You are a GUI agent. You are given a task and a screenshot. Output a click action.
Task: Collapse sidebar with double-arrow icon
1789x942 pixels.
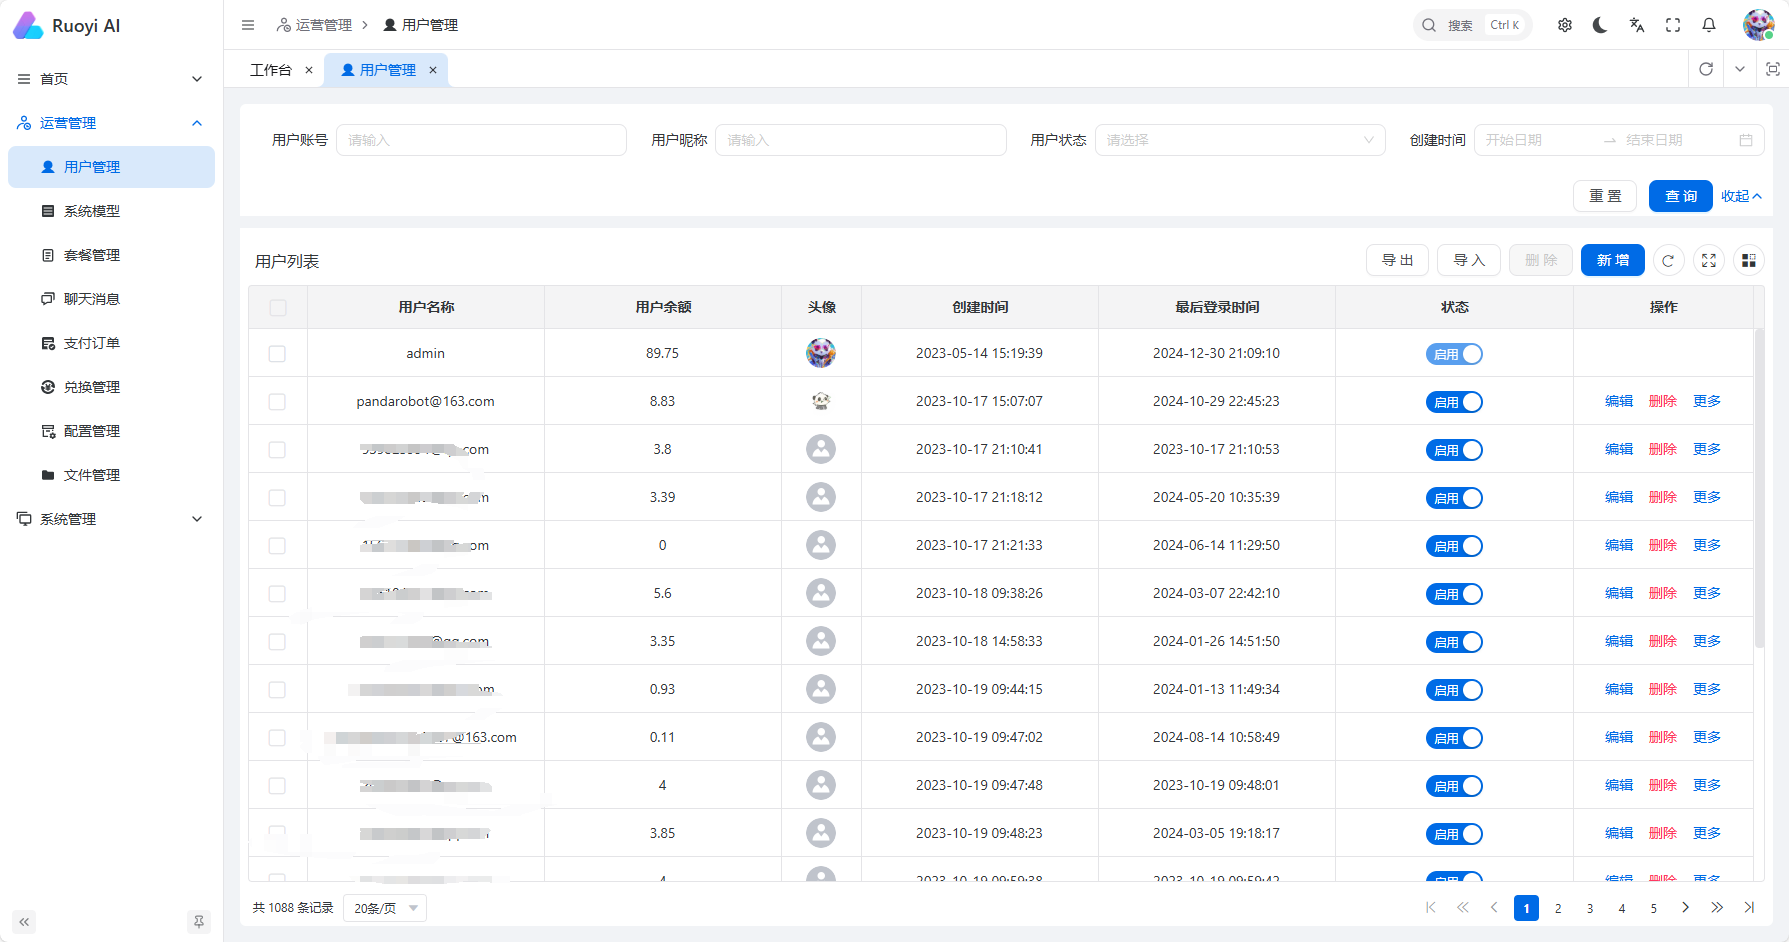pos(24,922)
